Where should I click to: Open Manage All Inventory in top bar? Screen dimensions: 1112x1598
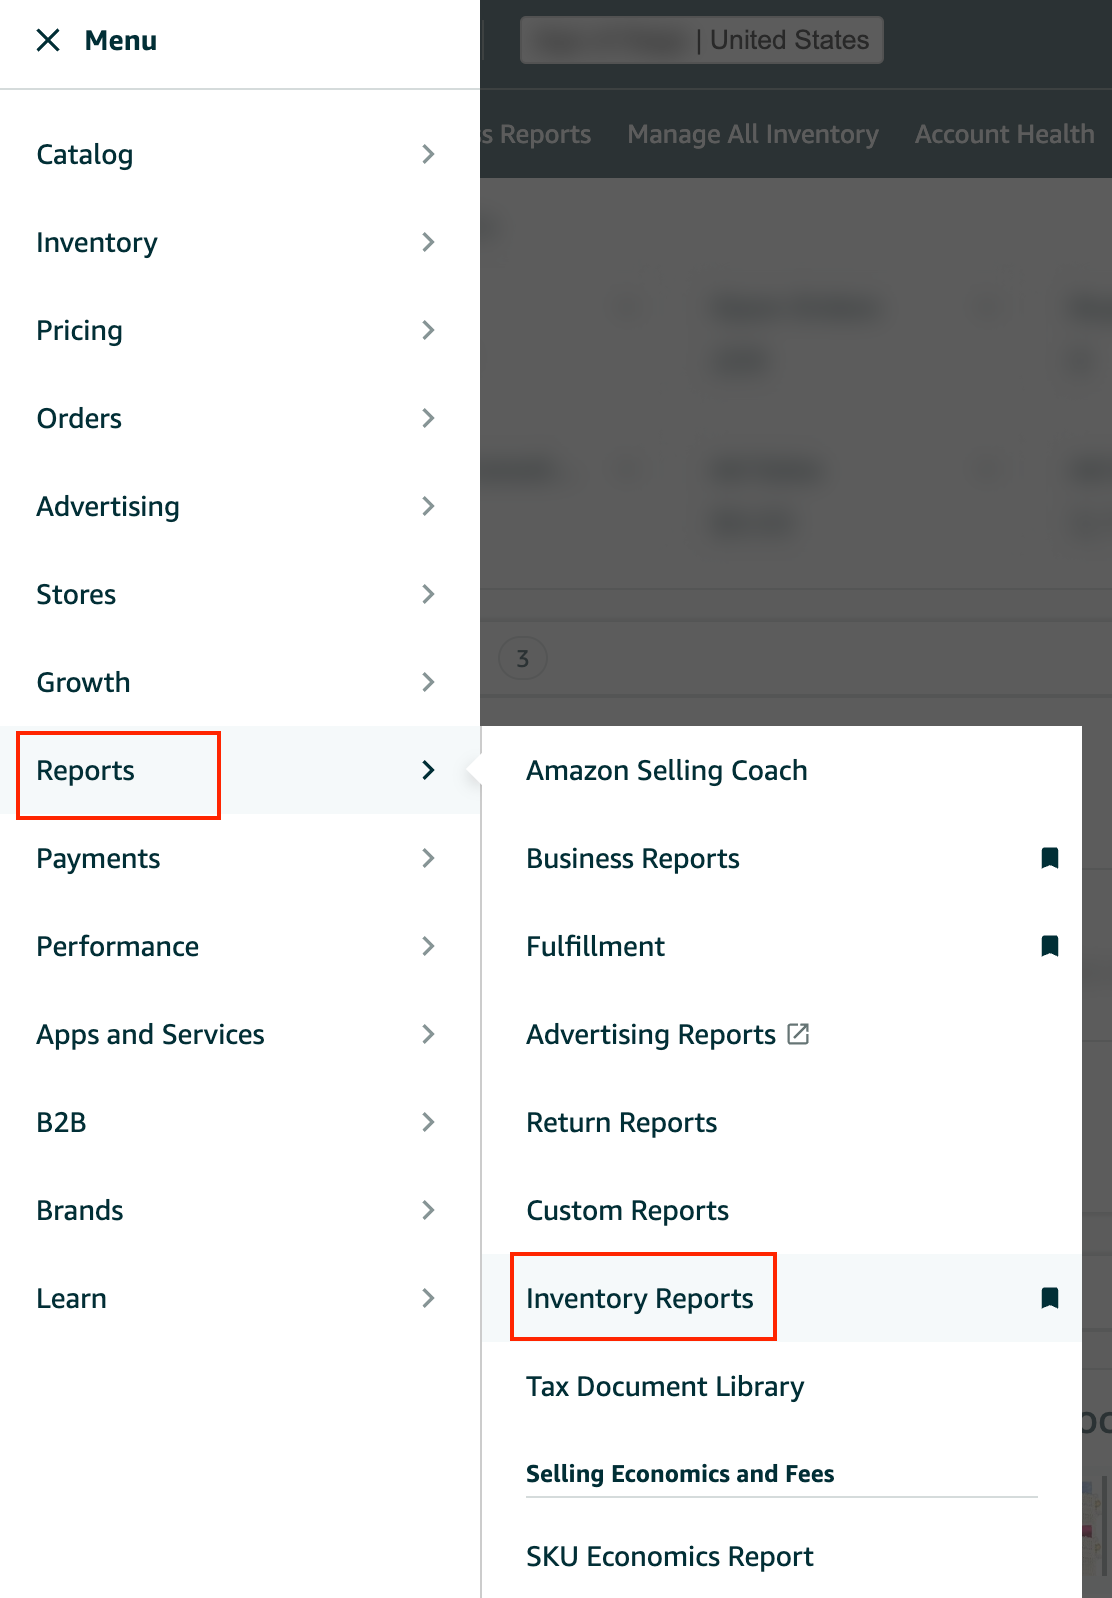753,134
